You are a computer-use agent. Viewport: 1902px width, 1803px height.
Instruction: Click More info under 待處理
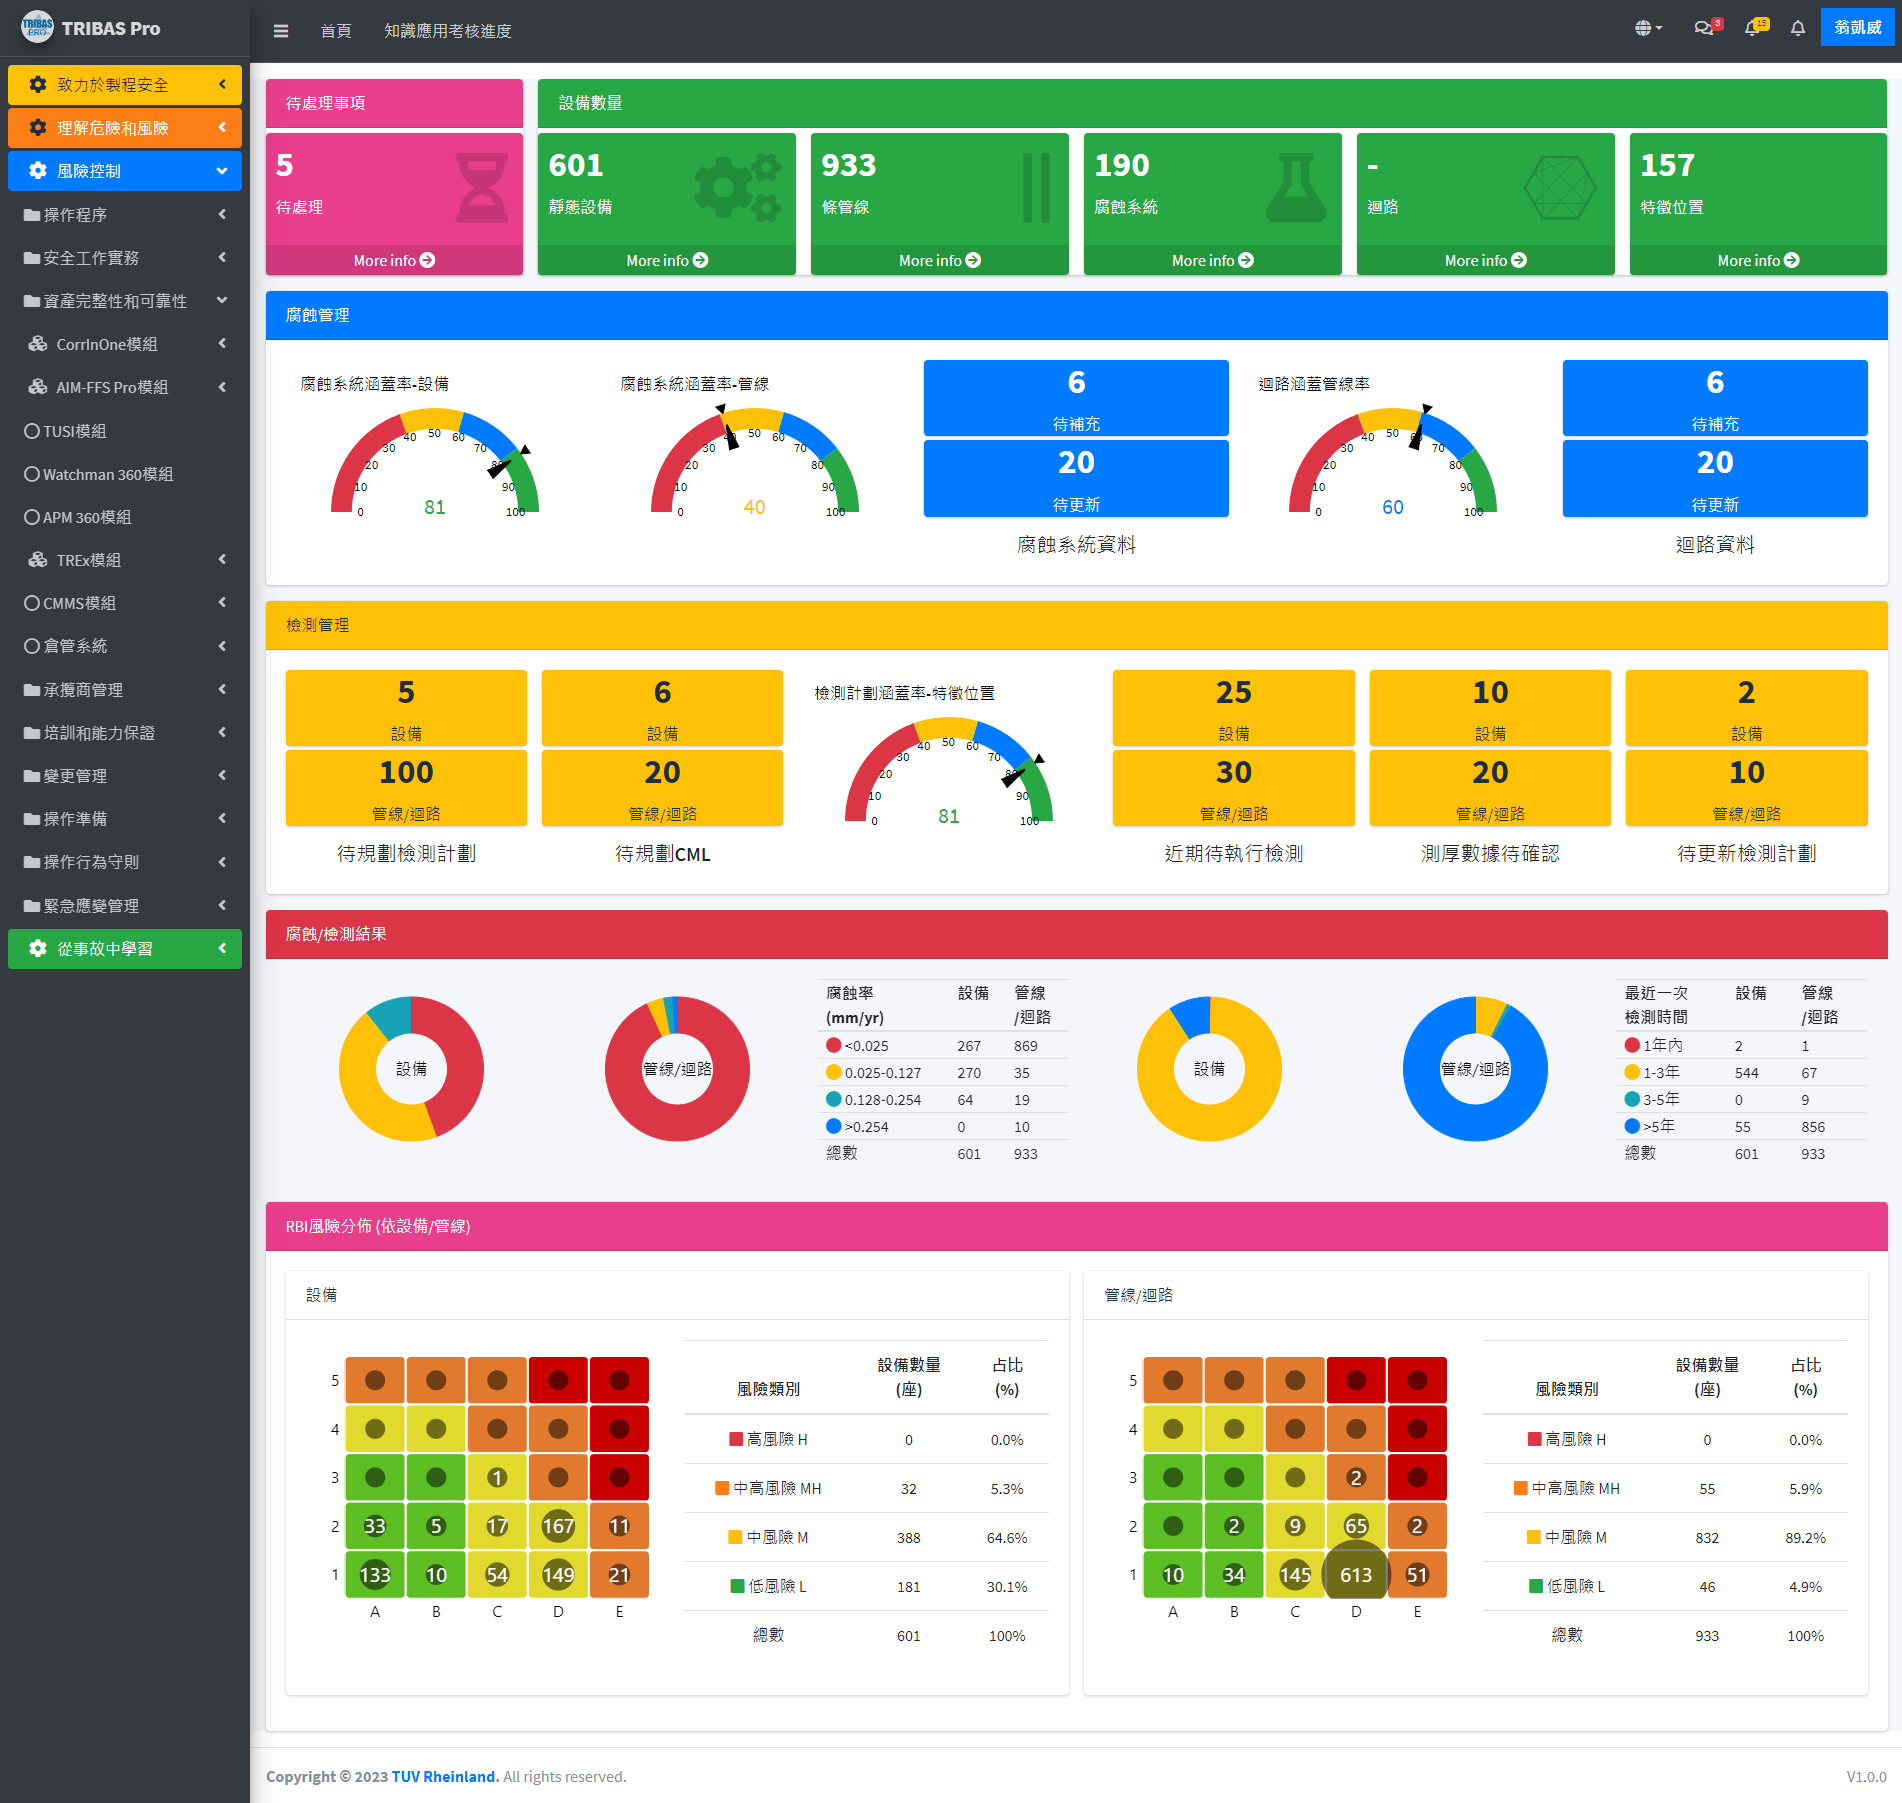pos(394,260)
